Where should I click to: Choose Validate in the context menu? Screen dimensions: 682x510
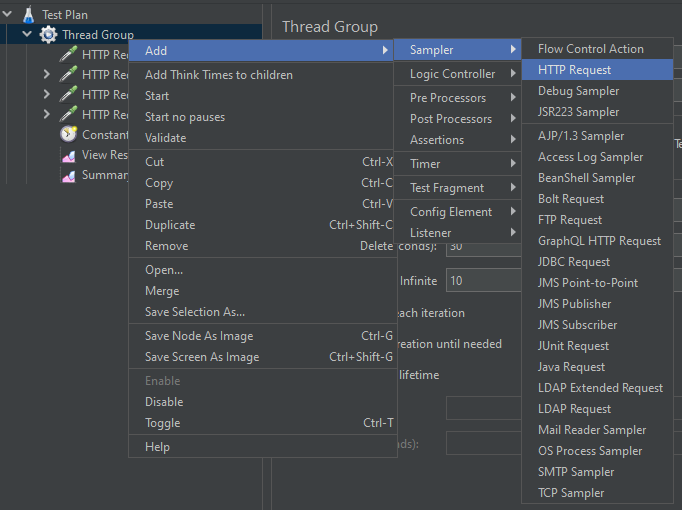click(263, 138)
